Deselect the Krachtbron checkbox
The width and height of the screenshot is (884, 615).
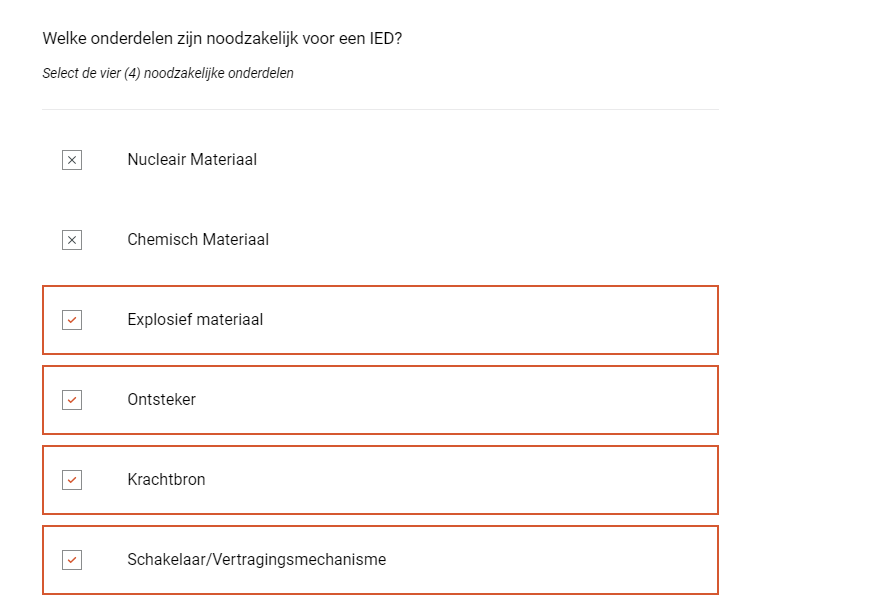pyautogui.click(x=72, y=480)
